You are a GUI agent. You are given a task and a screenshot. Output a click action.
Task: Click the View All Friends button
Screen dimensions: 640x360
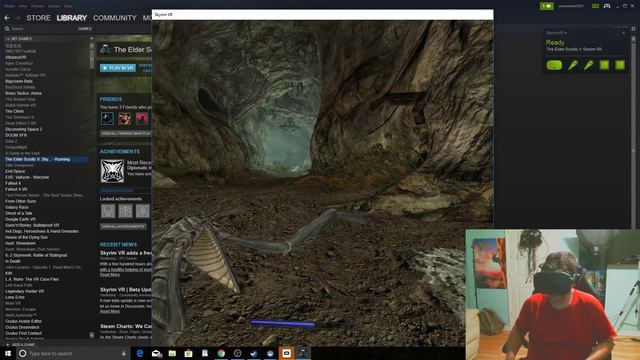[x=126, y=133]
